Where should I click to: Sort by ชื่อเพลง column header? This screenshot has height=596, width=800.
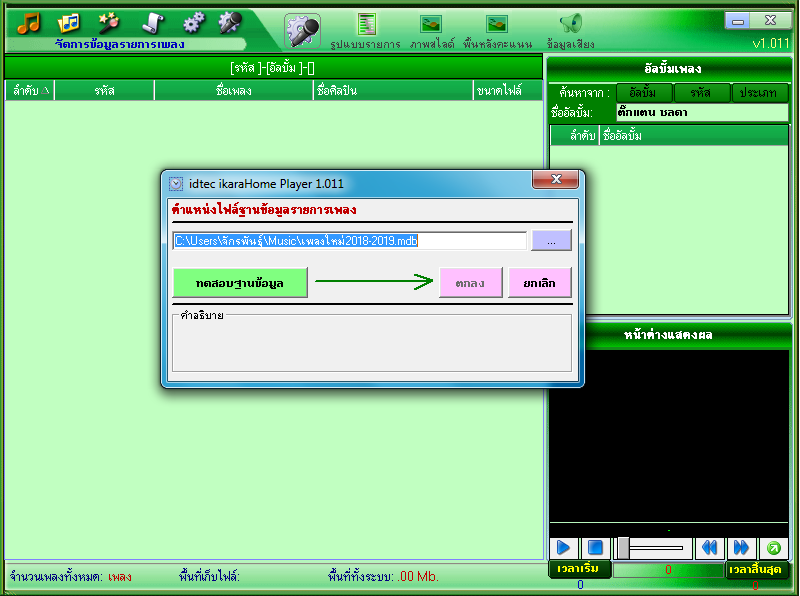[x=234, y=91]
